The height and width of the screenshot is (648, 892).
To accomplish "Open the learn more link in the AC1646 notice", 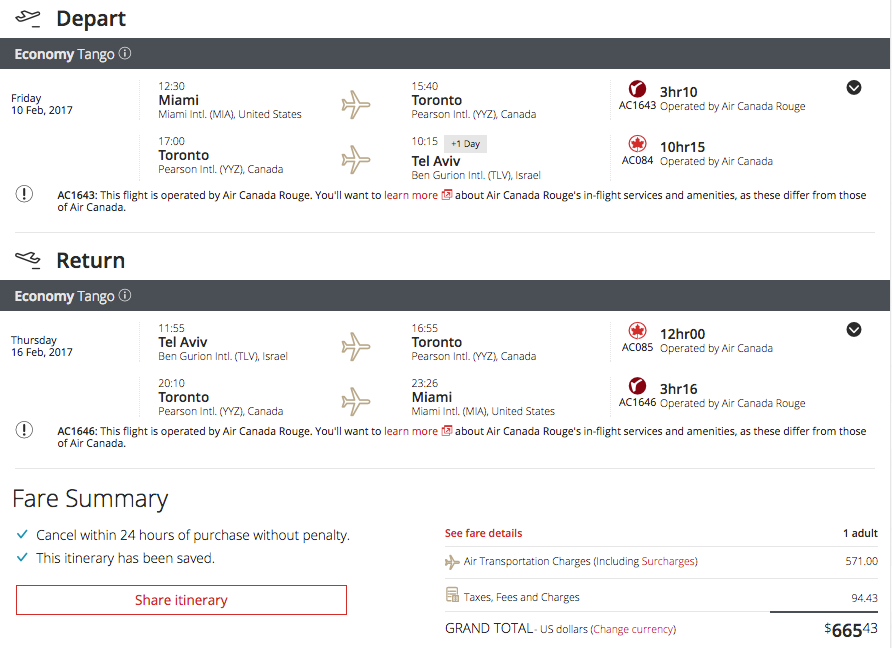I will (411, 431).
